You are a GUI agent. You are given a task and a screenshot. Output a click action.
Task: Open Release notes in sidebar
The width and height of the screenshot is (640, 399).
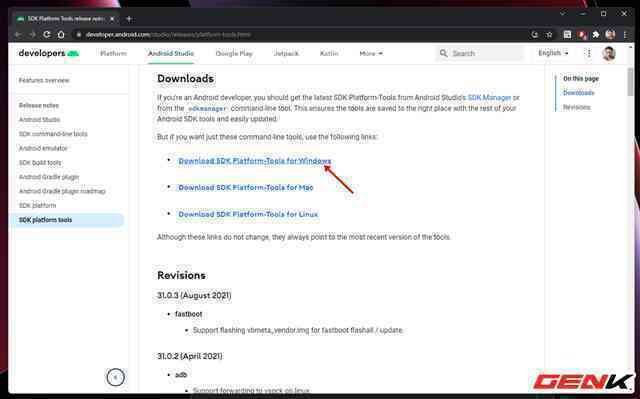point(39,105)
